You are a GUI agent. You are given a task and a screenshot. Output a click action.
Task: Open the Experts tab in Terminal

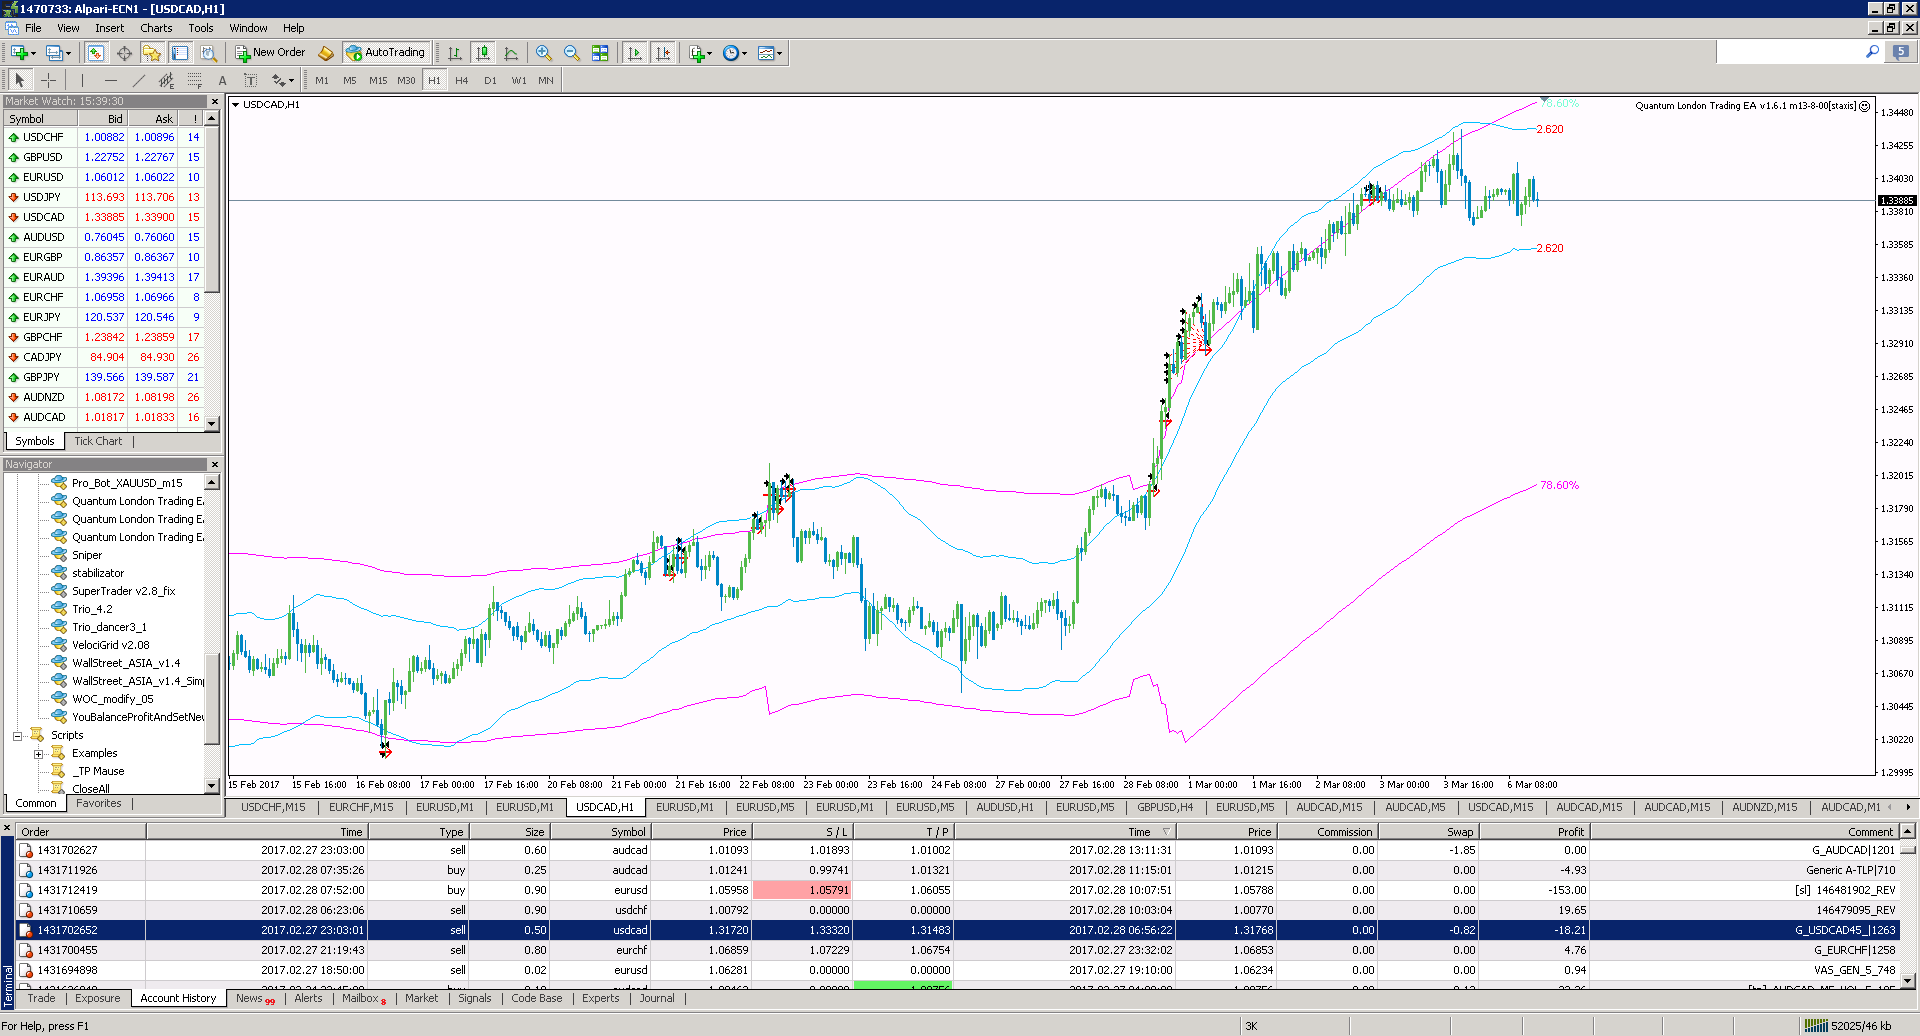(600, 998)
